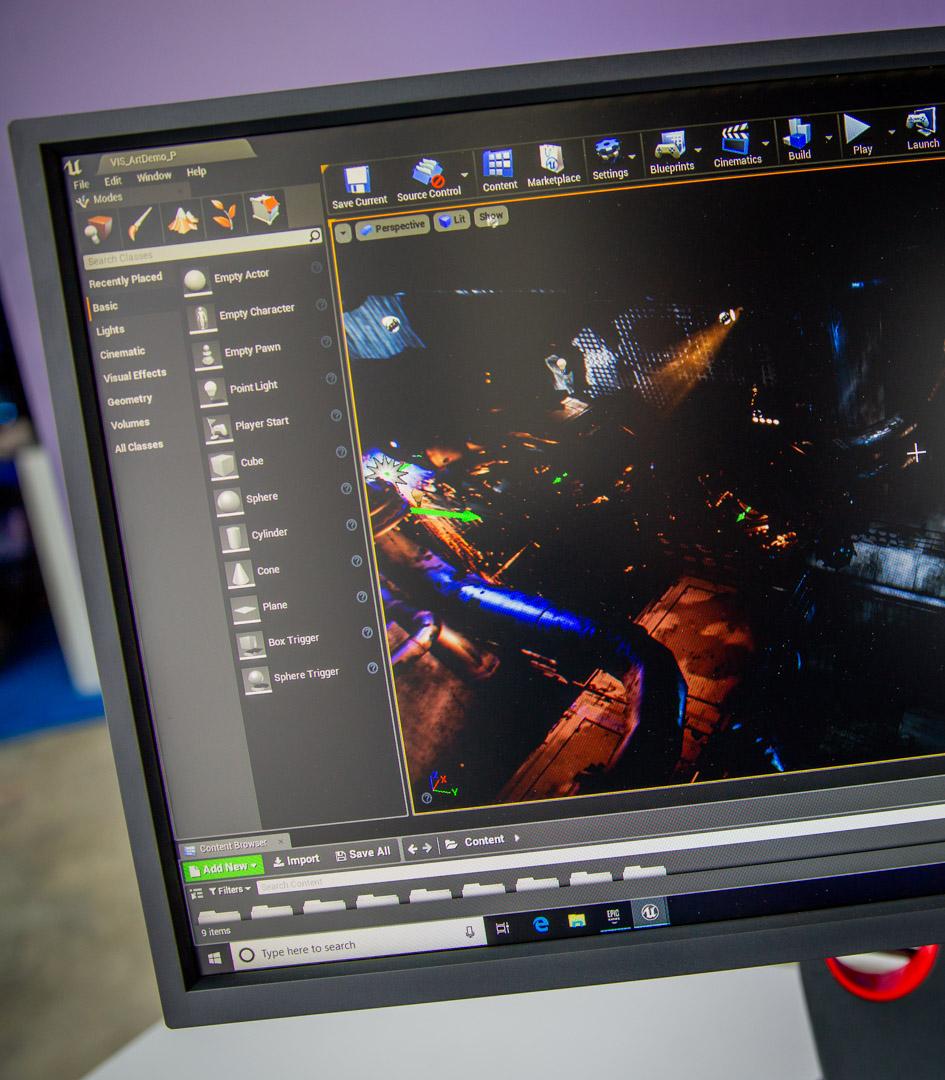The height and width of the screenshot is (1080, 945).
Task: Click the Point Light bulb icon
Action: click(212, 392)
